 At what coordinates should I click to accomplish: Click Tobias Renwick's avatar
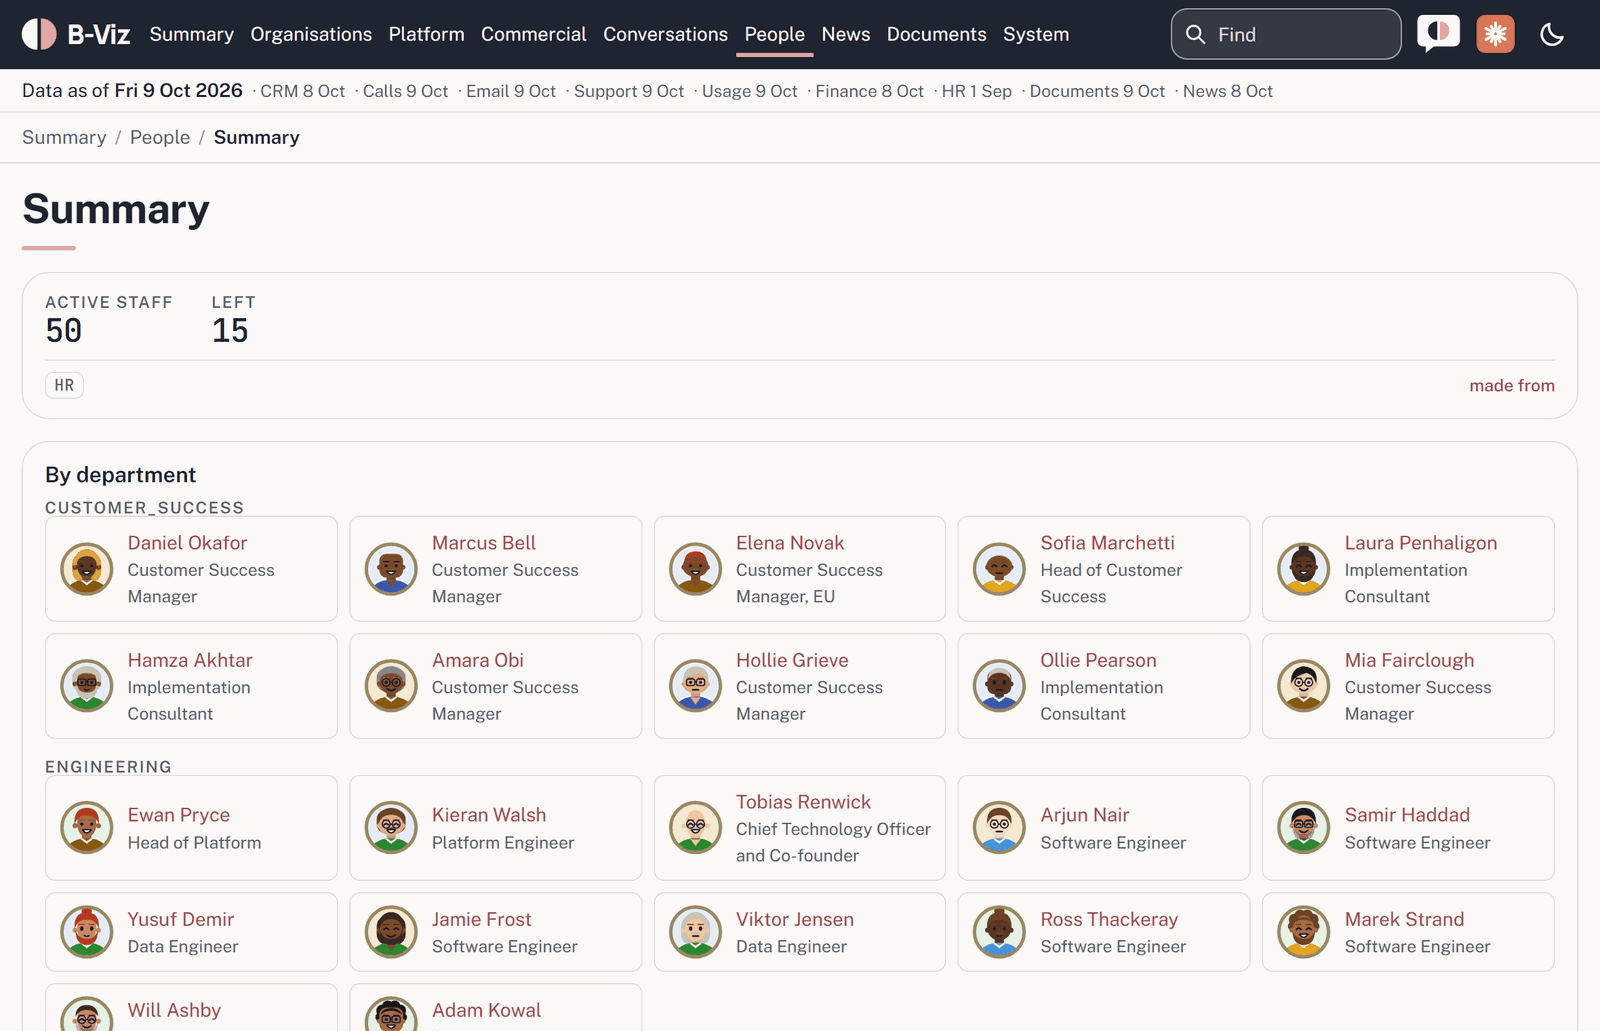695,828
